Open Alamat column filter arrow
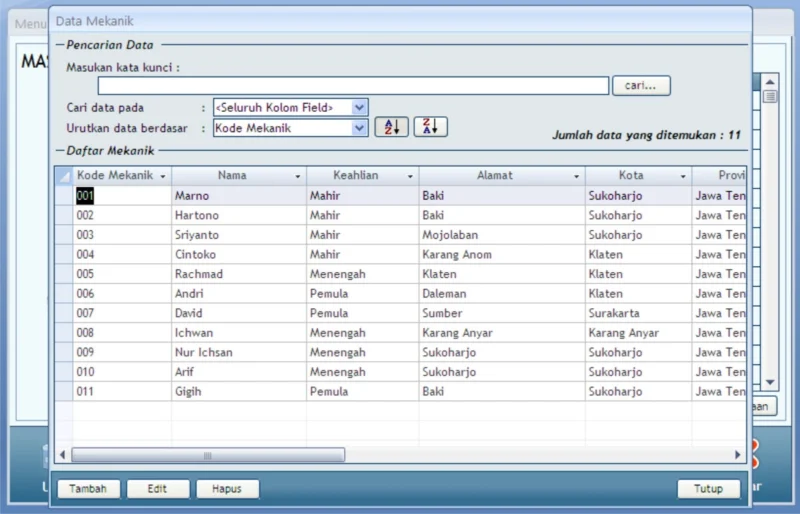The width and height of the screenshot is (800, 514). tap(576, 177)
